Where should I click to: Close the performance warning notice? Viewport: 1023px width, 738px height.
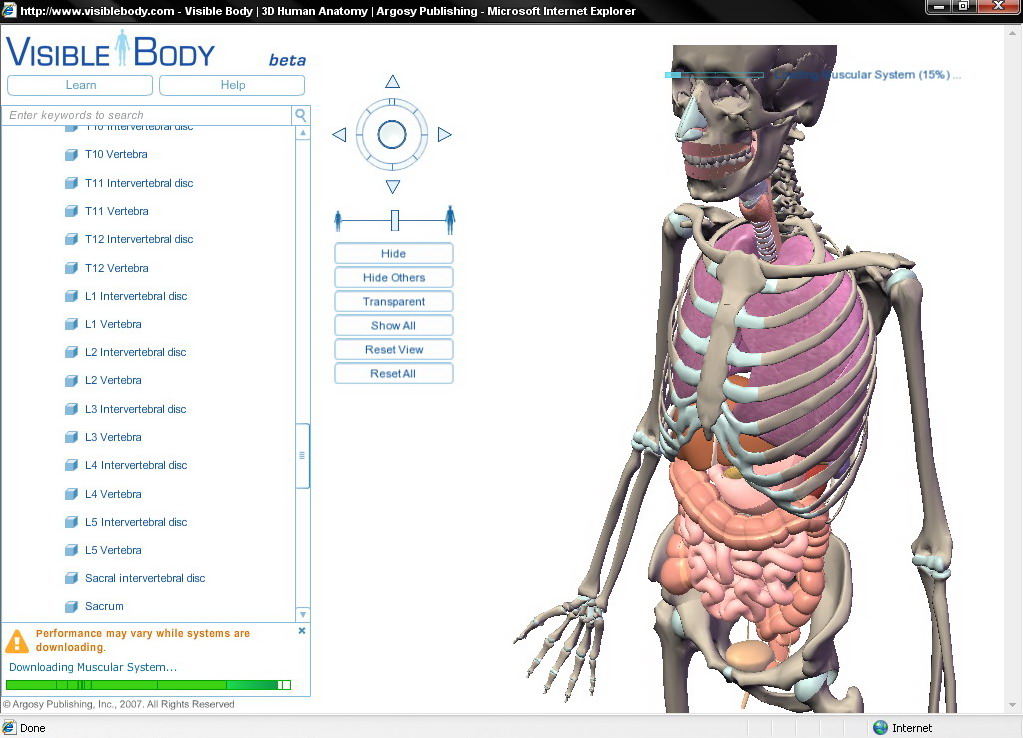301,631
